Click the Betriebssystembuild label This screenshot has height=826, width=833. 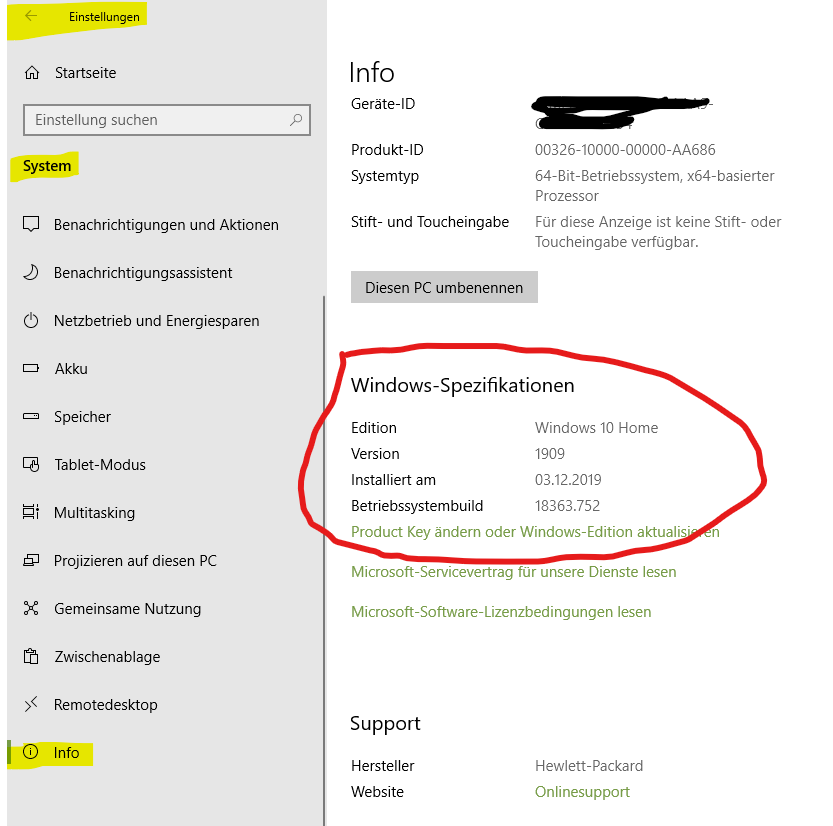(x=417, y=506)
